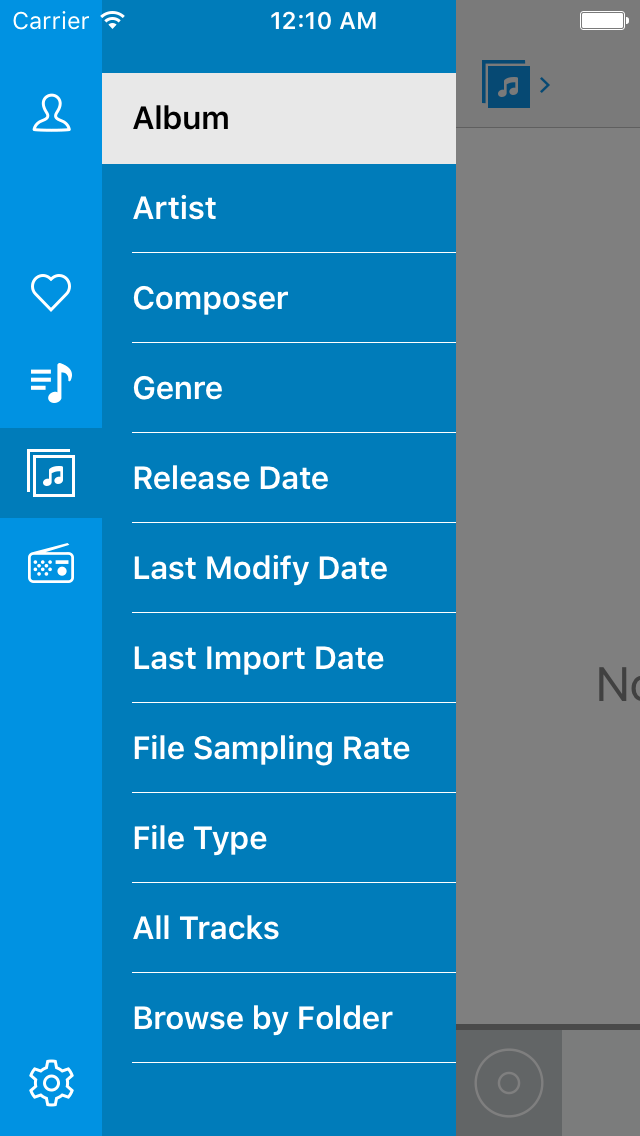640x1136 pixels.
Task: Browse by File Sampling Rate
Action: (x=278, y=748)
